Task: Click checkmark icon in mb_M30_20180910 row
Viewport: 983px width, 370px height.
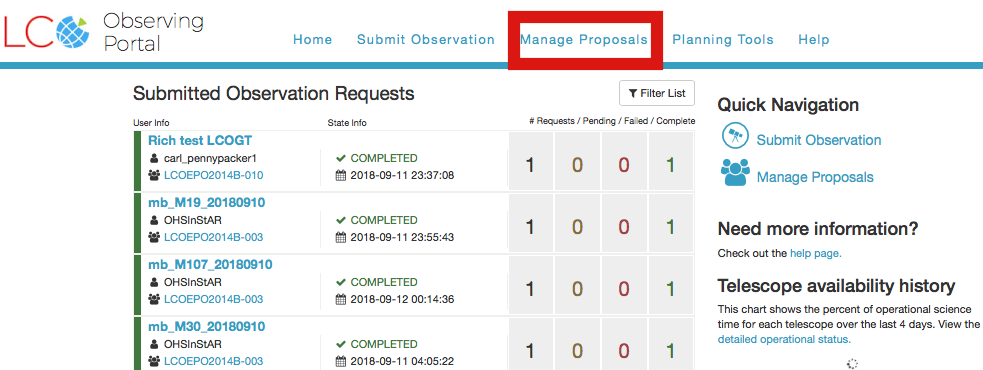Action: tap(341, 344)
